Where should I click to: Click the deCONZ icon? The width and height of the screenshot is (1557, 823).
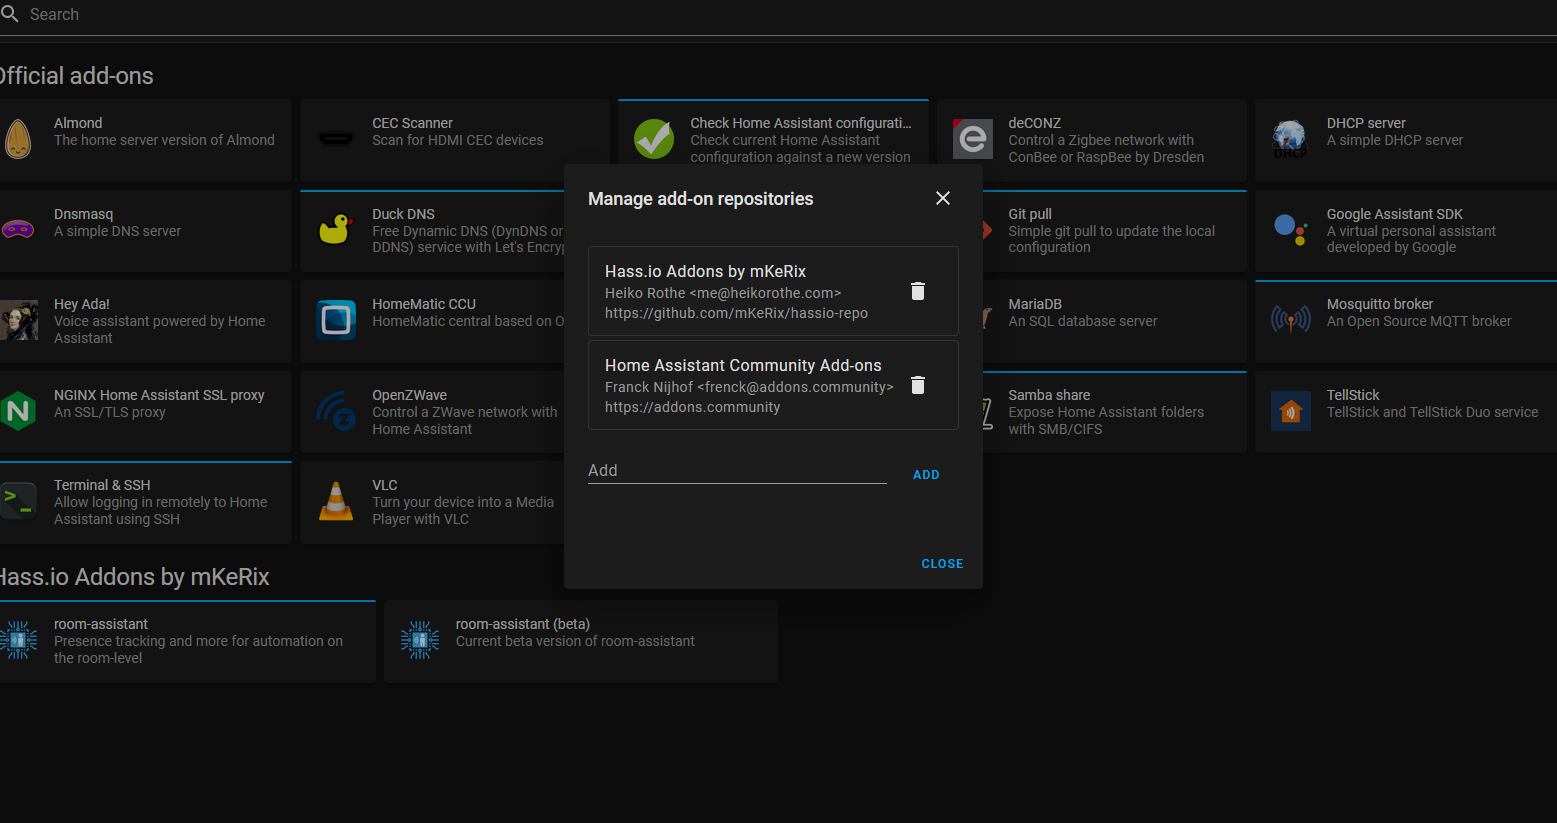pyautogui.click(x=972, y=140)
